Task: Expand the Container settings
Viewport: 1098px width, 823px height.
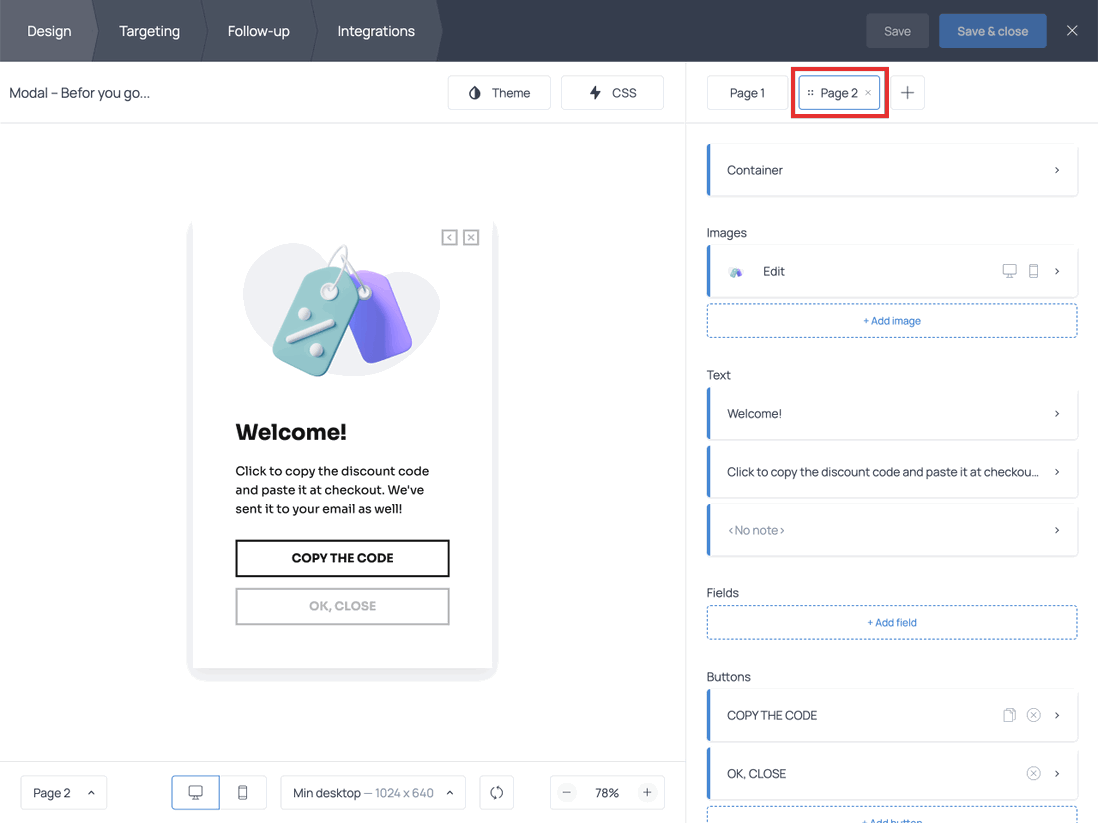Action: (891, 169)
